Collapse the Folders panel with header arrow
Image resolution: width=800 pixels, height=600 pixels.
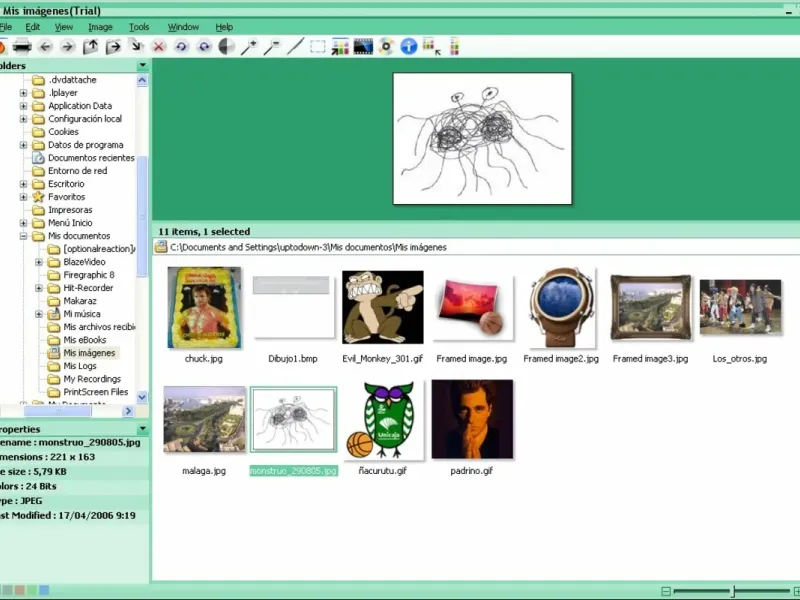(143, 65)
